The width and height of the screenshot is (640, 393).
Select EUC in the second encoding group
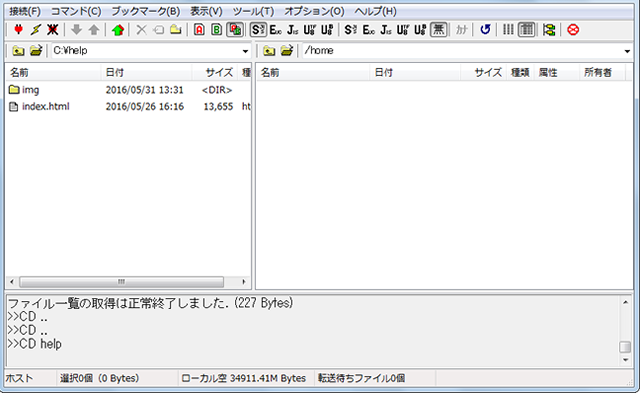coord(369,30)
